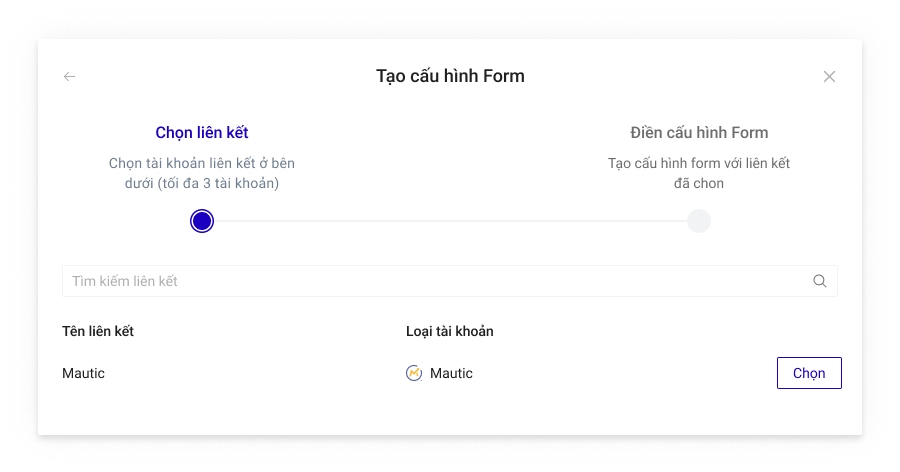Select the Mautic name in link column
This screenshot has width=900, height=472.
click(x=84, y=373)
